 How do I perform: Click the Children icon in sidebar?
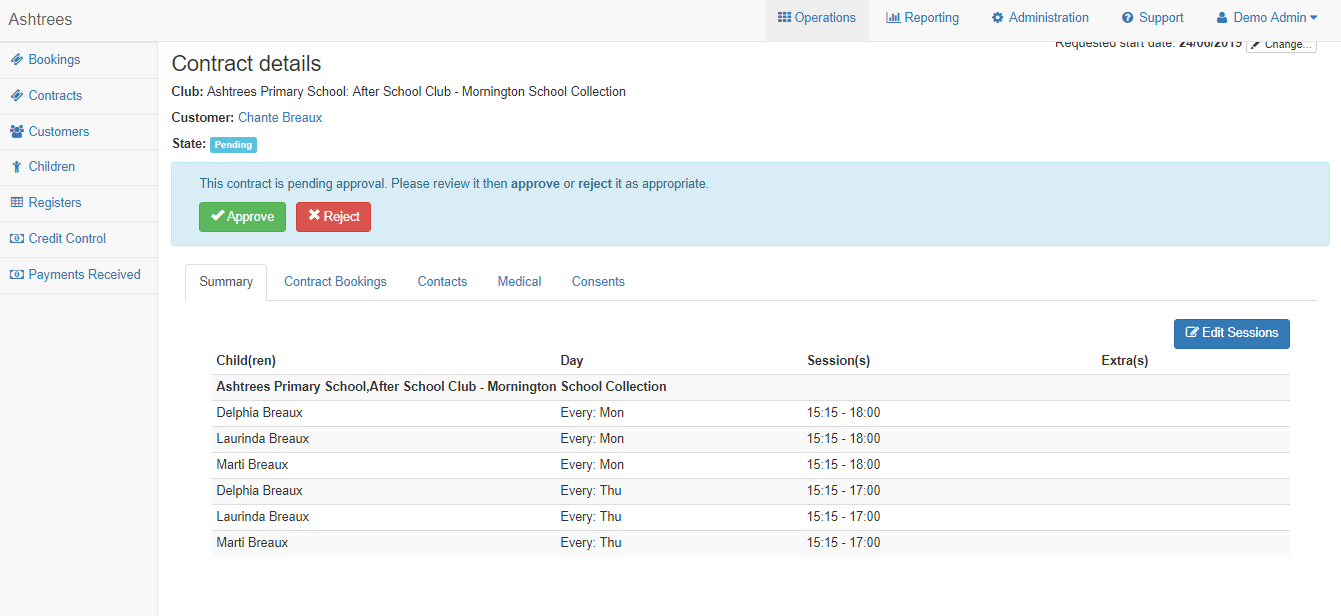[17, 167]
